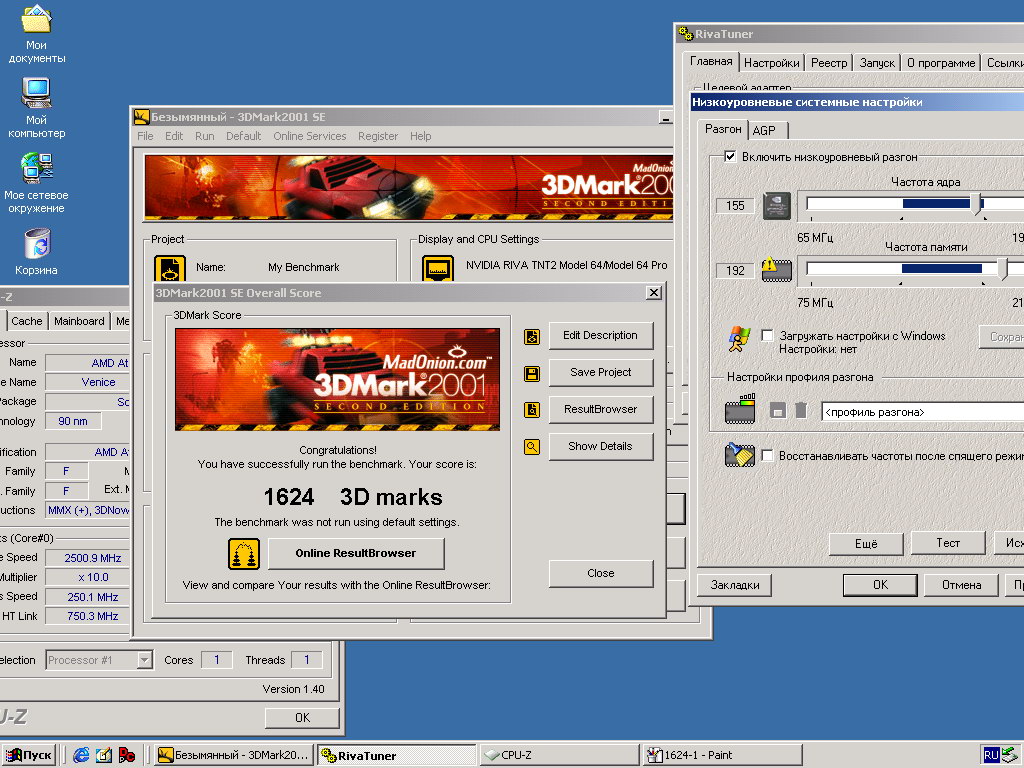
Task: Open the профиль разгона combo box
Action: [x=922, y=412]
